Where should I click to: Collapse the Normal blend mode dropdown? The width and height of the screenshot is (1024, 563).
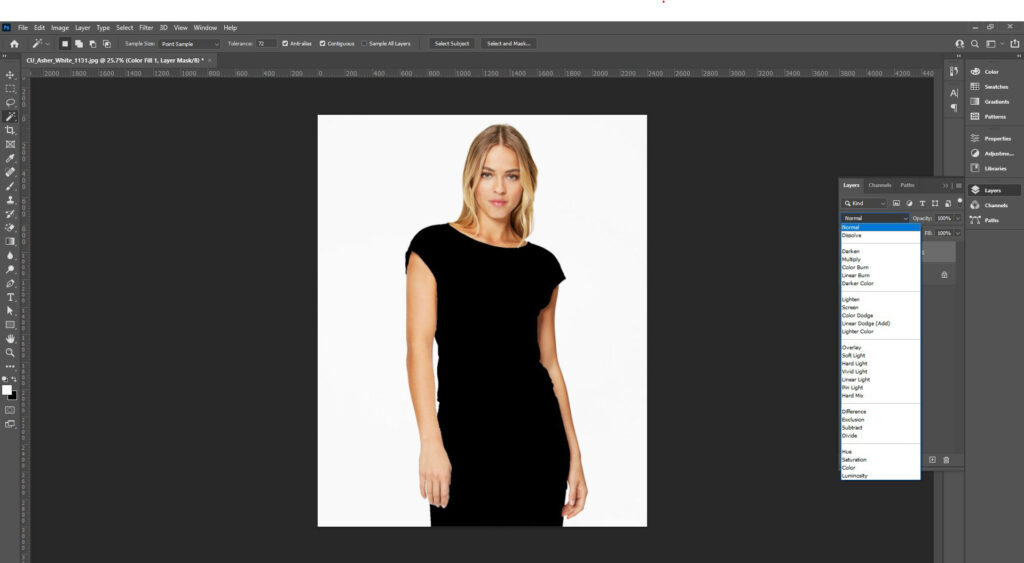[x=874, y=218]
